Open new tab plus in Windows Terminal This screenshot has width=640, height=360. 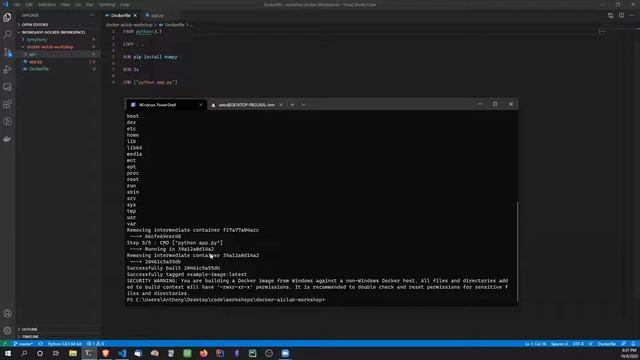(x=292, y=104)
